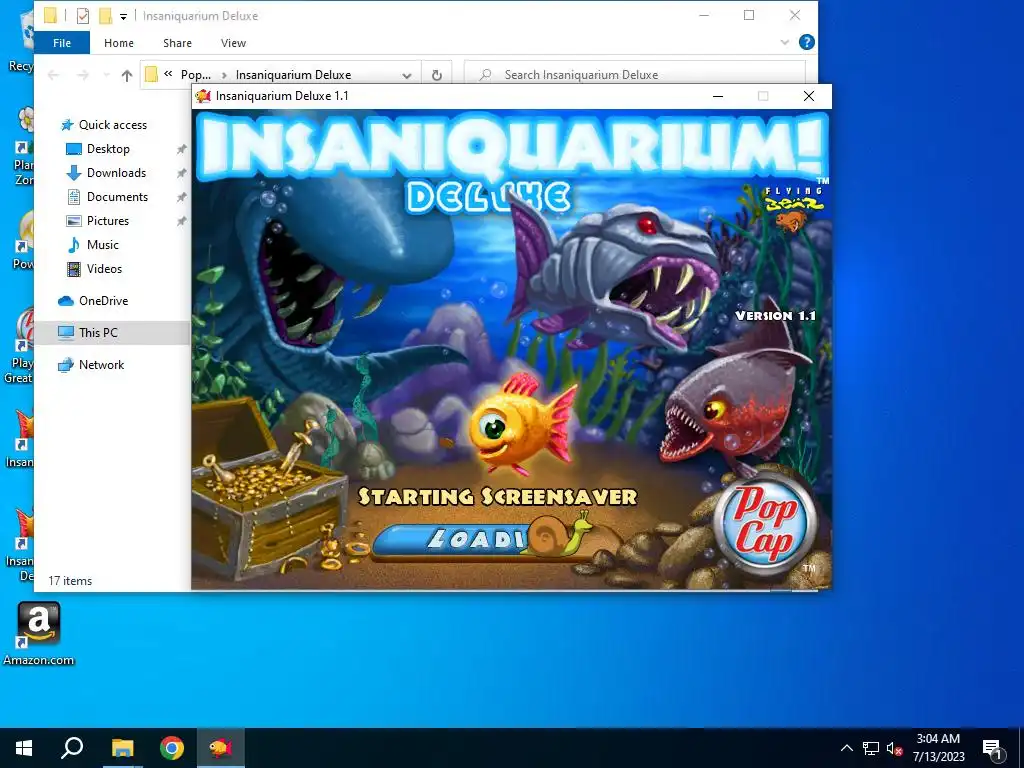Open File Explorer from the taskbar
The image size is (1024, 768).
tap(123, 748)
